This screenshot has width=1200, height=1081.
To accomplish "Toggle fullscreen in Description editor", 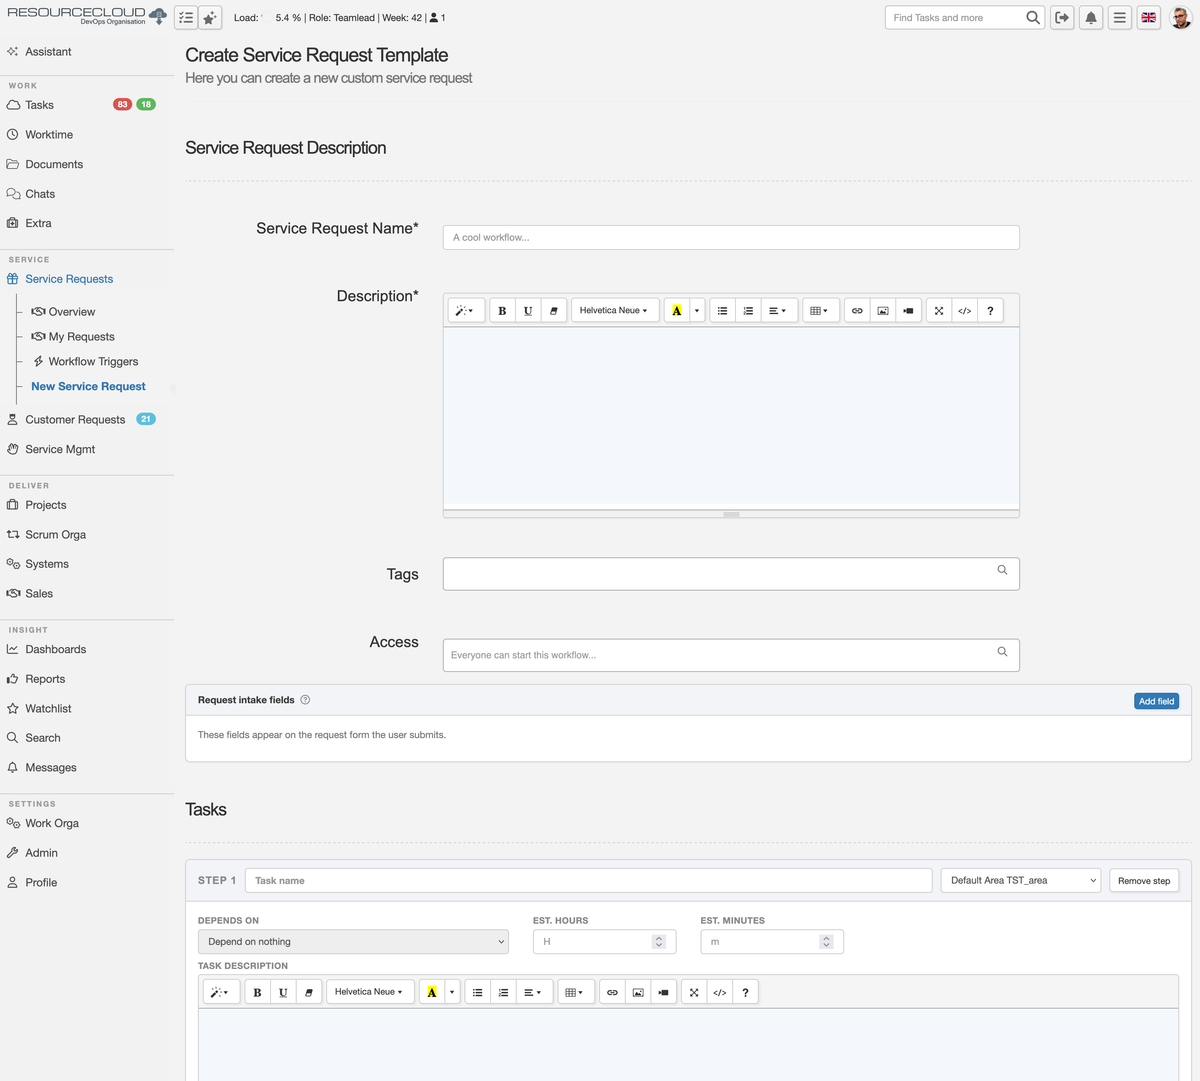I will coord(939,311).
